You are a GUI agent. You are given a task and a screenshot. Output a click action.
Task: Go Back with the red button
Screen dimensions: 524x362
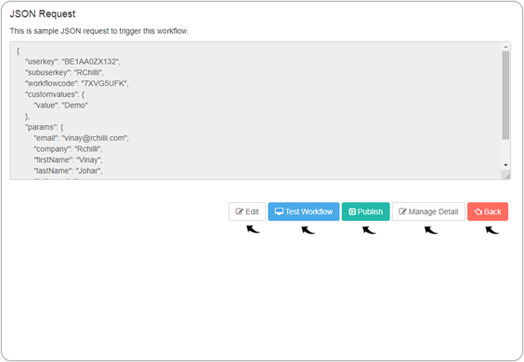[x=488, y=212]
